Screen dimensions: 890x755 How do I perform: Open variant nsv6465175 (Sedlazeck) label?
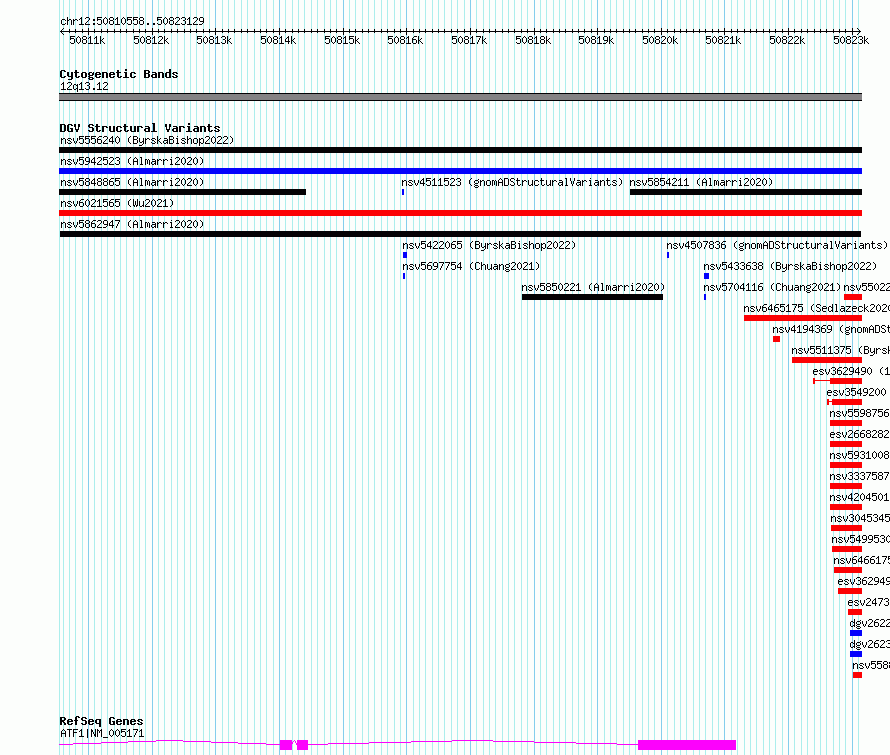tap(816, 308)
